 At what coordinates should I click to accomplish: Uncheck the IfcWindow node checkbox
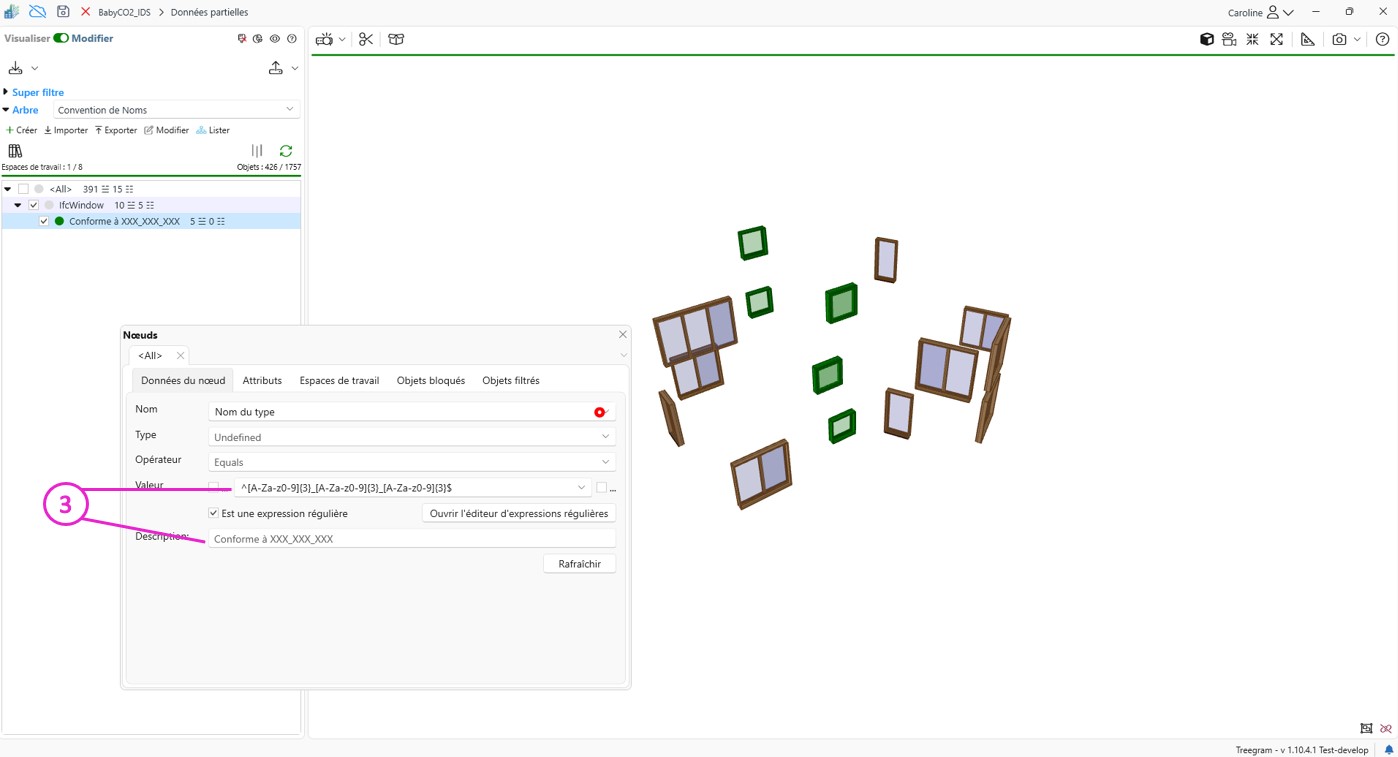pyautogui.click(x=33, y=205)
